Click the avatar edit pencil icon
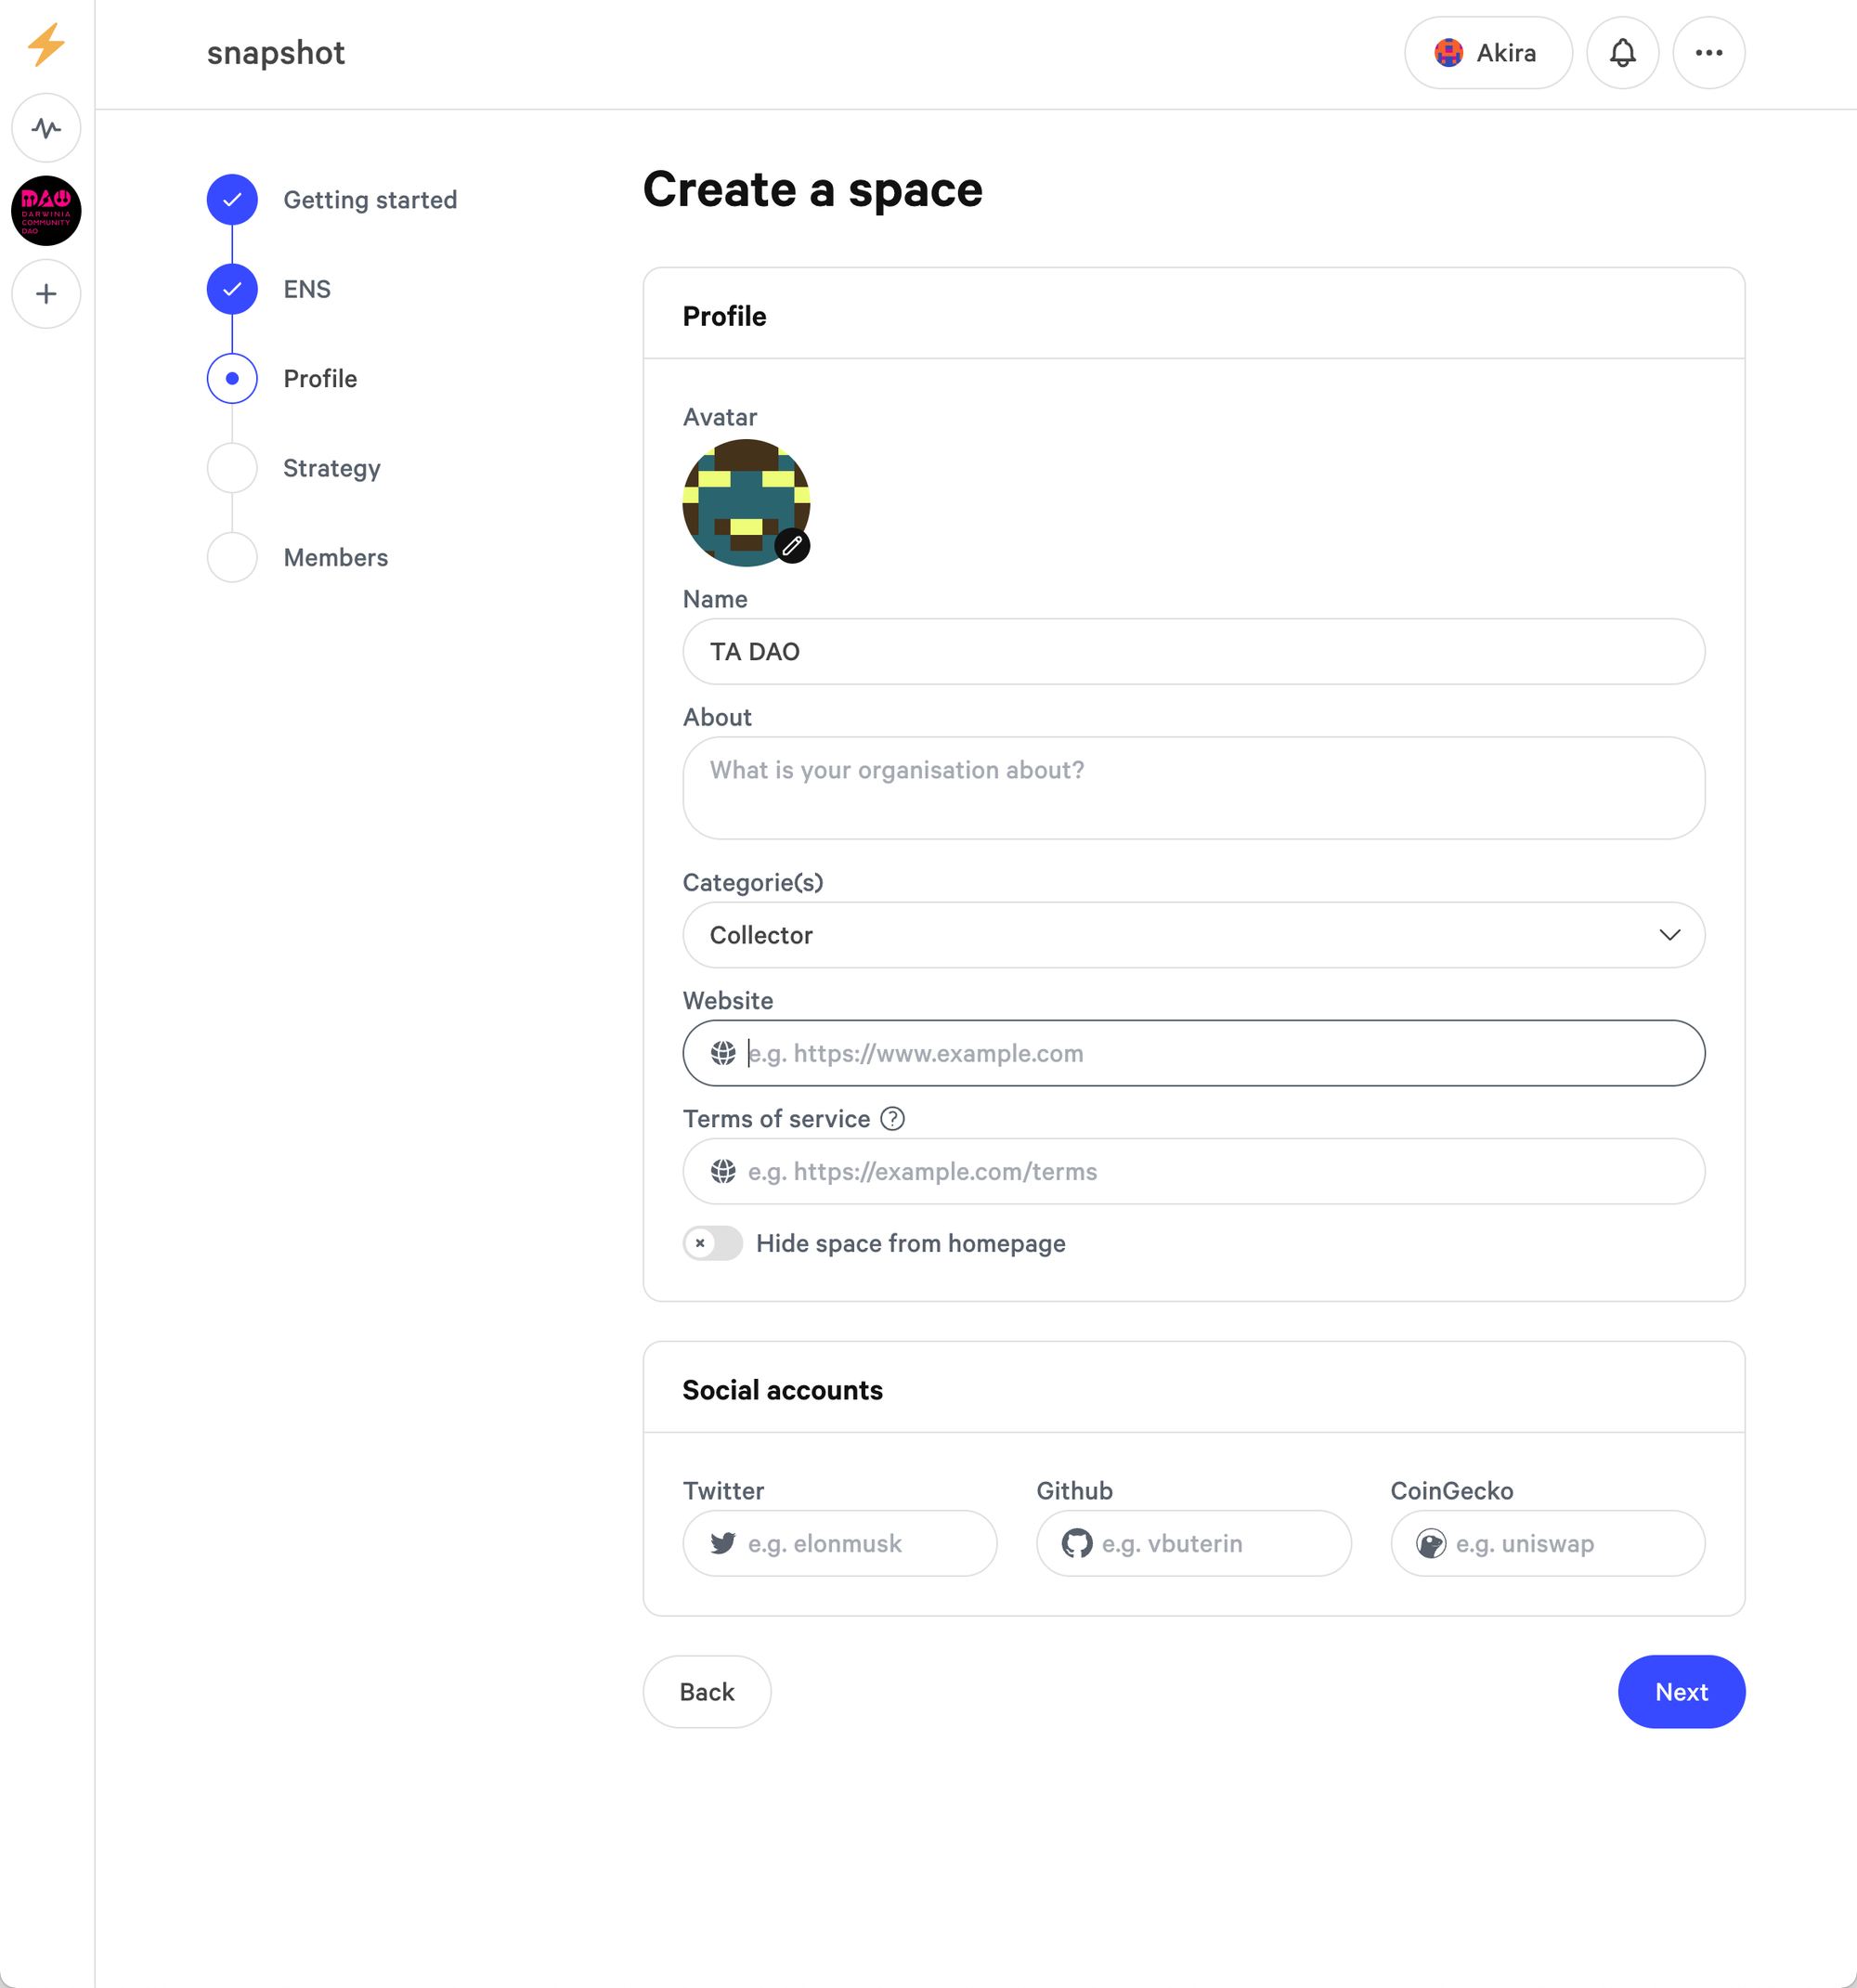 click(792, 546)
